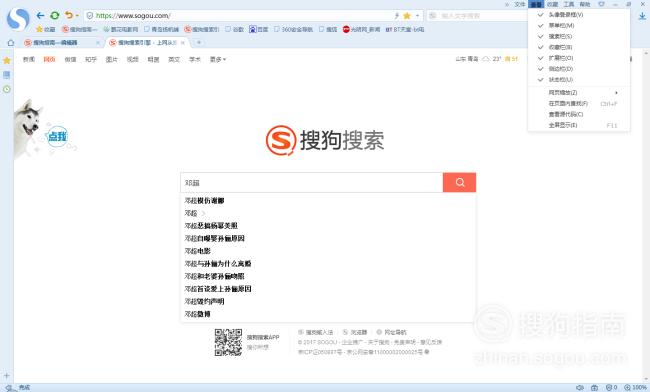
Task: Click the red search magnifier button
Action: [459, 182]
